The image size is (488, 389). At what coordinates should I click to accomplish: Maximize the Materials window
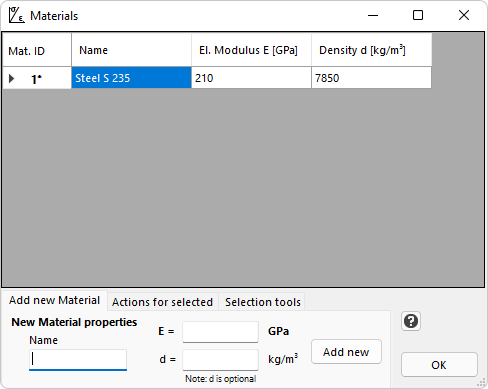tap(418, 15)
